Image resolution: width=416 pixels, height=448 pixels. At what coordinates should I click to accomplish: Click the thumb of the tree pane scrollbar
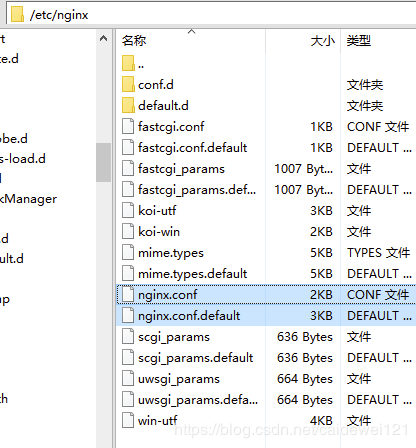tap(104, 162)
